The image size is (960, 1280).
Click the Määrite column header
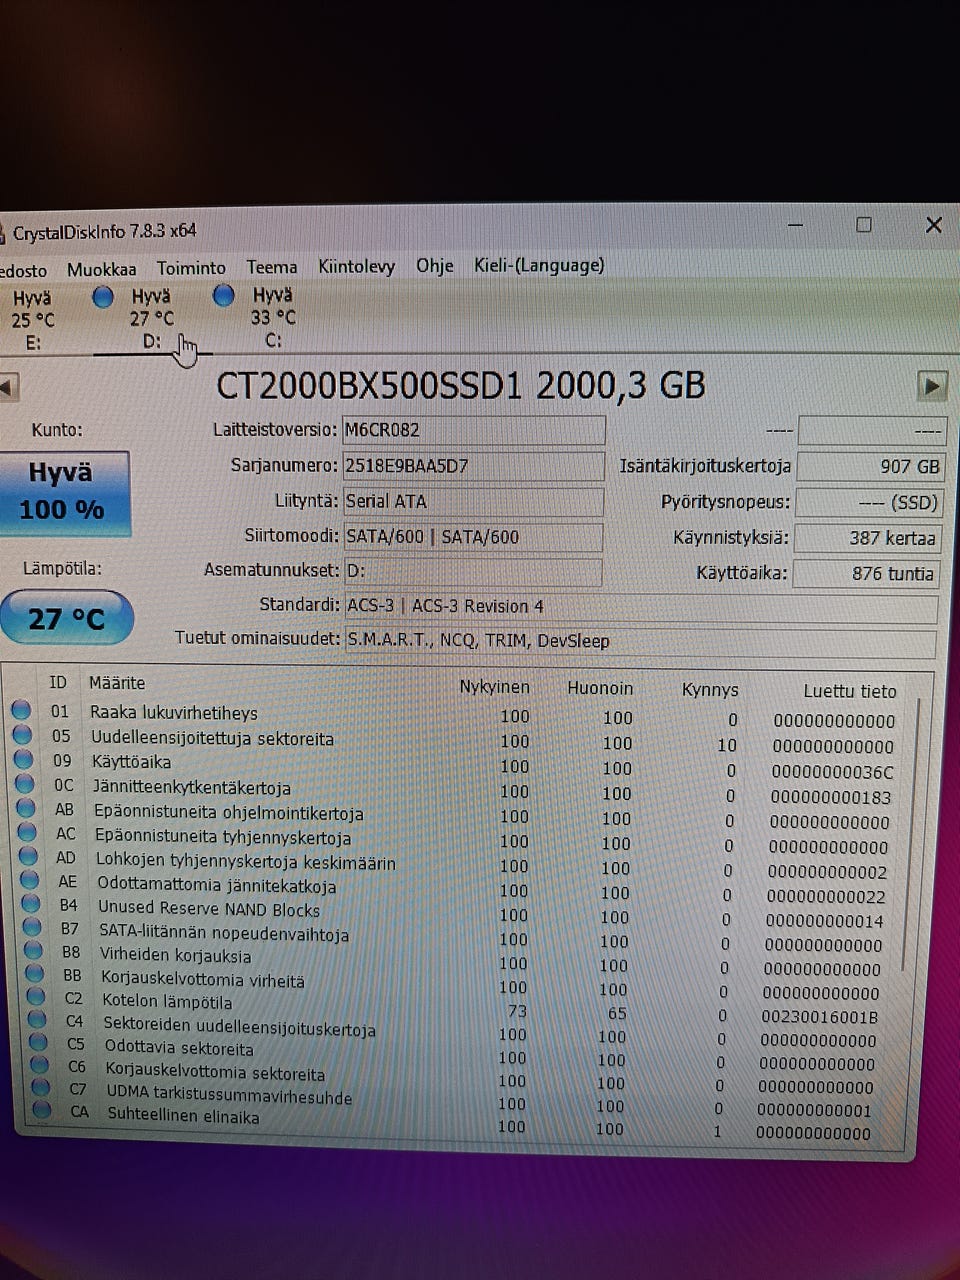point(117,683)
